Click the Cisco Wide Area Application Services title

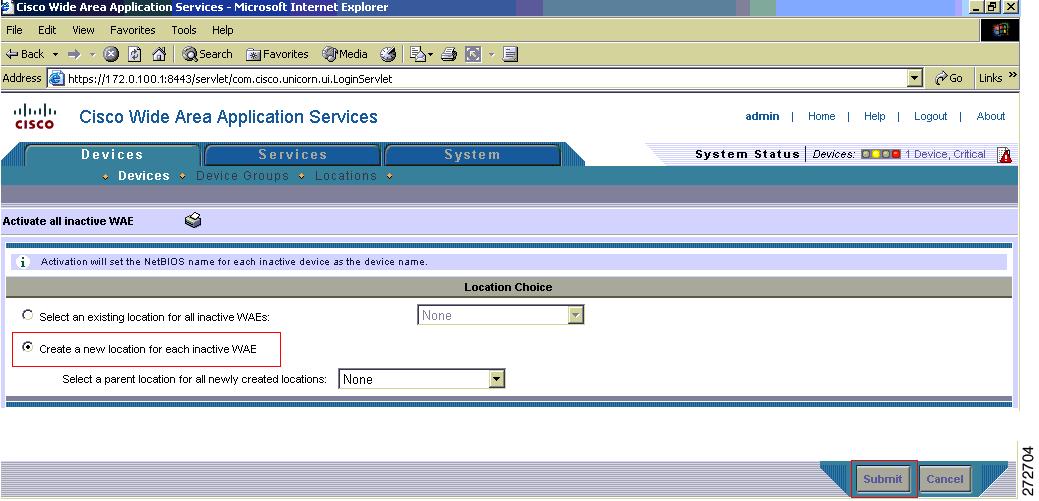[x=228, y=117]
